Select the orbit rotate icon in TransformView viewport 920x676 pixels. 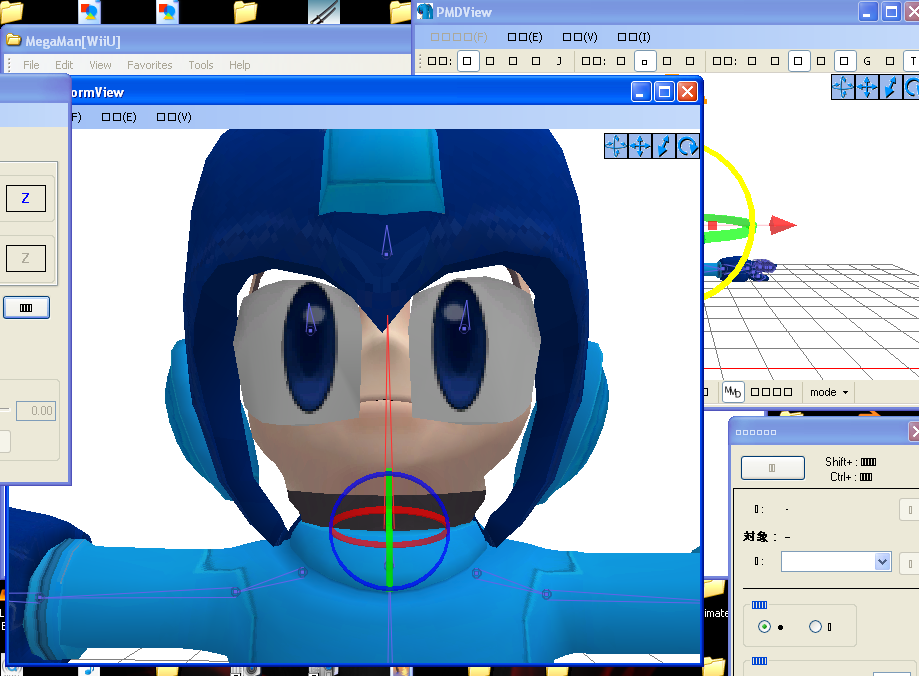point(616,146)
